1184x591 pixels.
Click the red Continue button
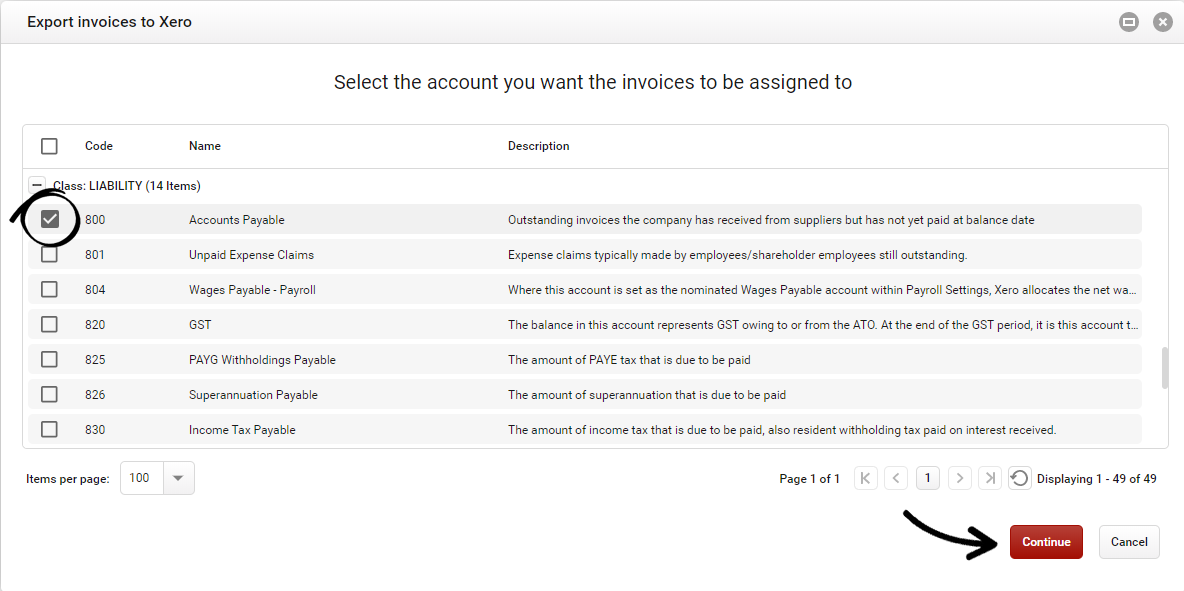[x=1046, y=542]
